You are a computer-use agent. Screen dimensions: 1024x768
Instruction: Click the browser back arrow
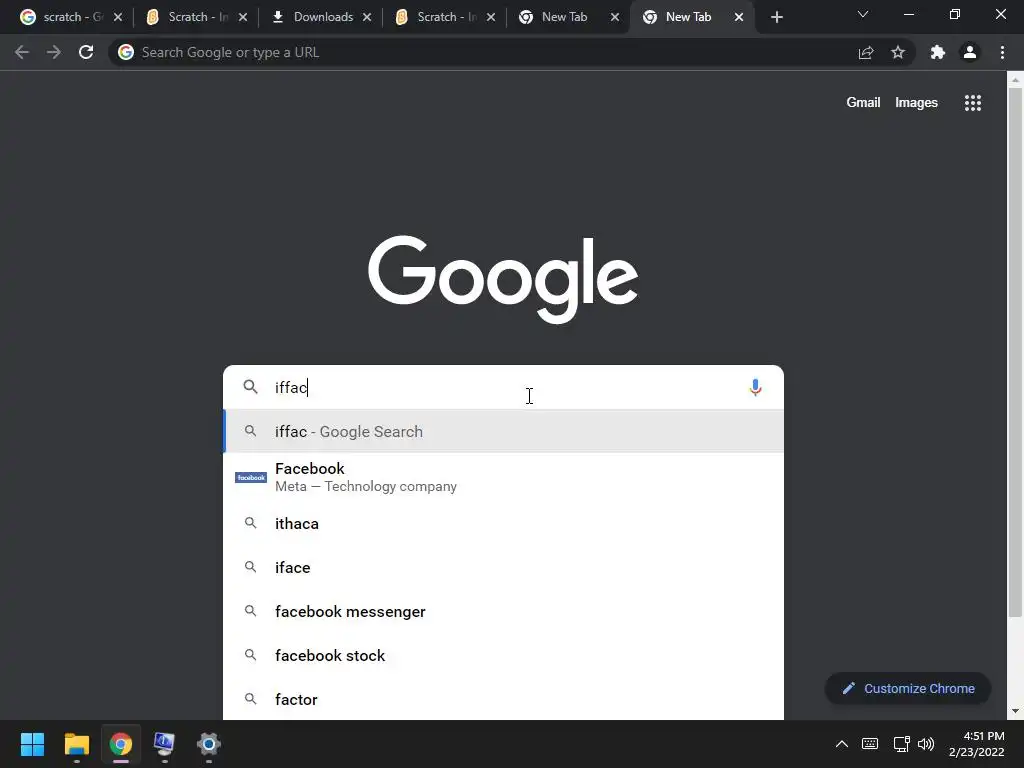[22, 52]
